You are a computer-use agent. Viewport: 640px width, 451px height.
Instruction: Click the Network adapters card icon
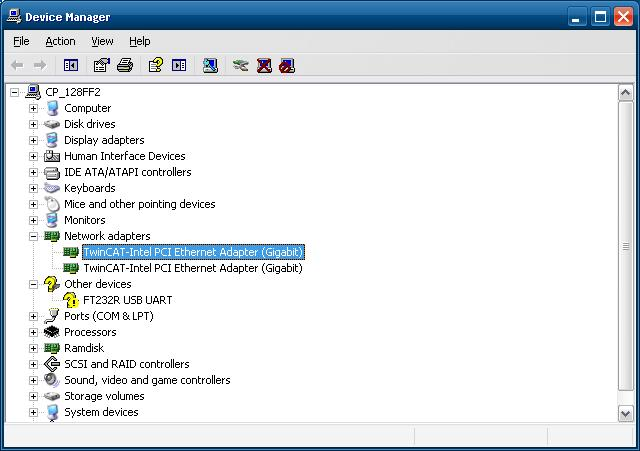point(52,236)
